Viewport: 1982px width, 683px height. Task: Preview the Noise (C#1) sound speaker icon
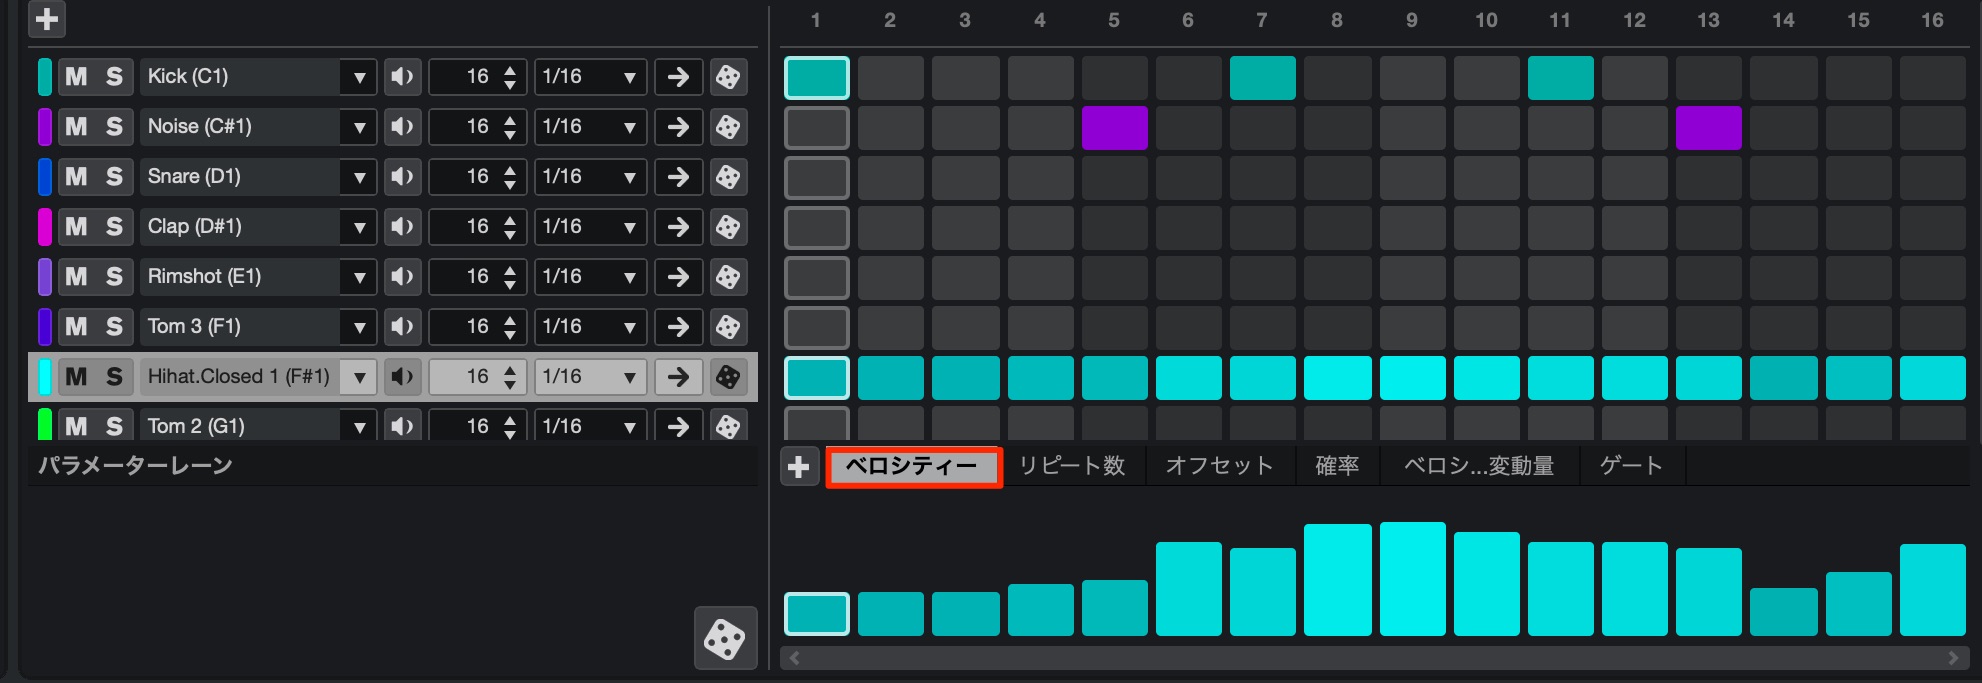tap(402, 127)
